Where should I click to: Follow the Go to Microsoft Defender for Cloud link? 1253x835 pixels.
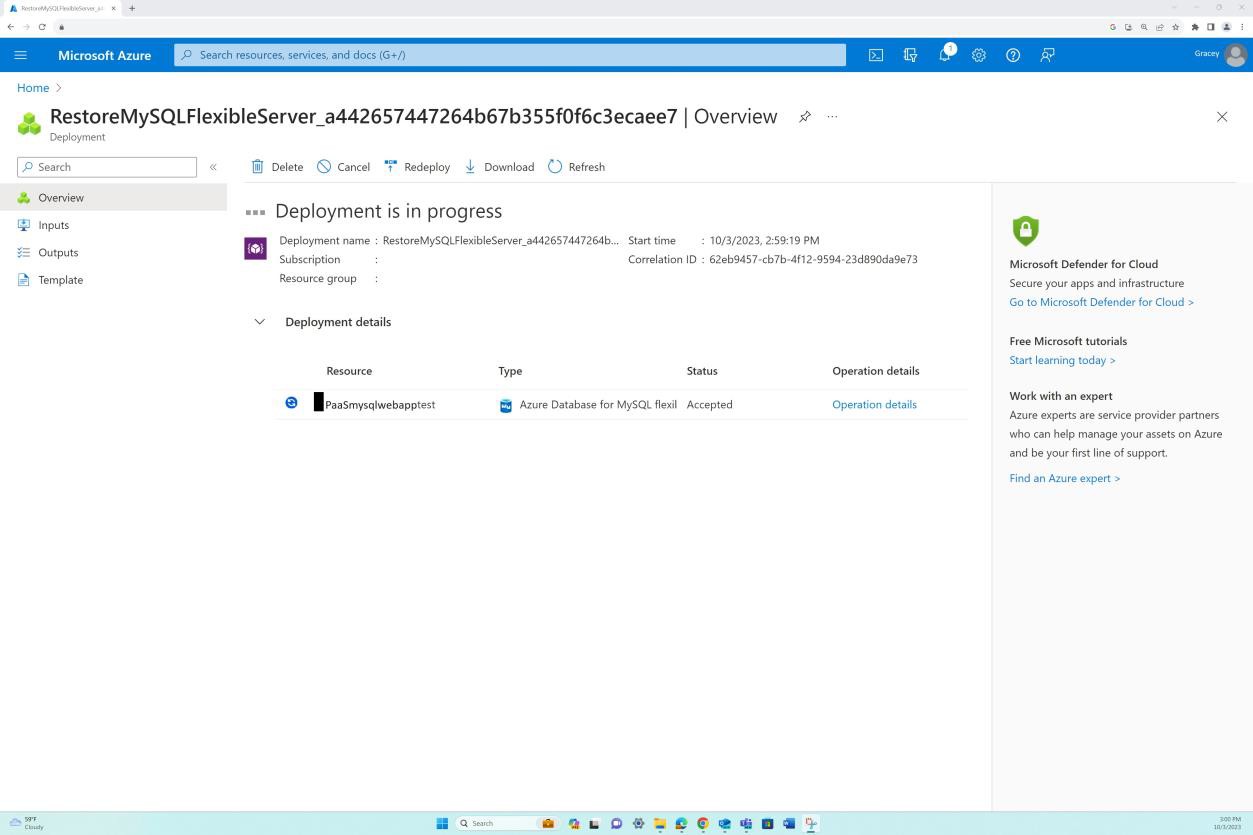pos(1100,301)
